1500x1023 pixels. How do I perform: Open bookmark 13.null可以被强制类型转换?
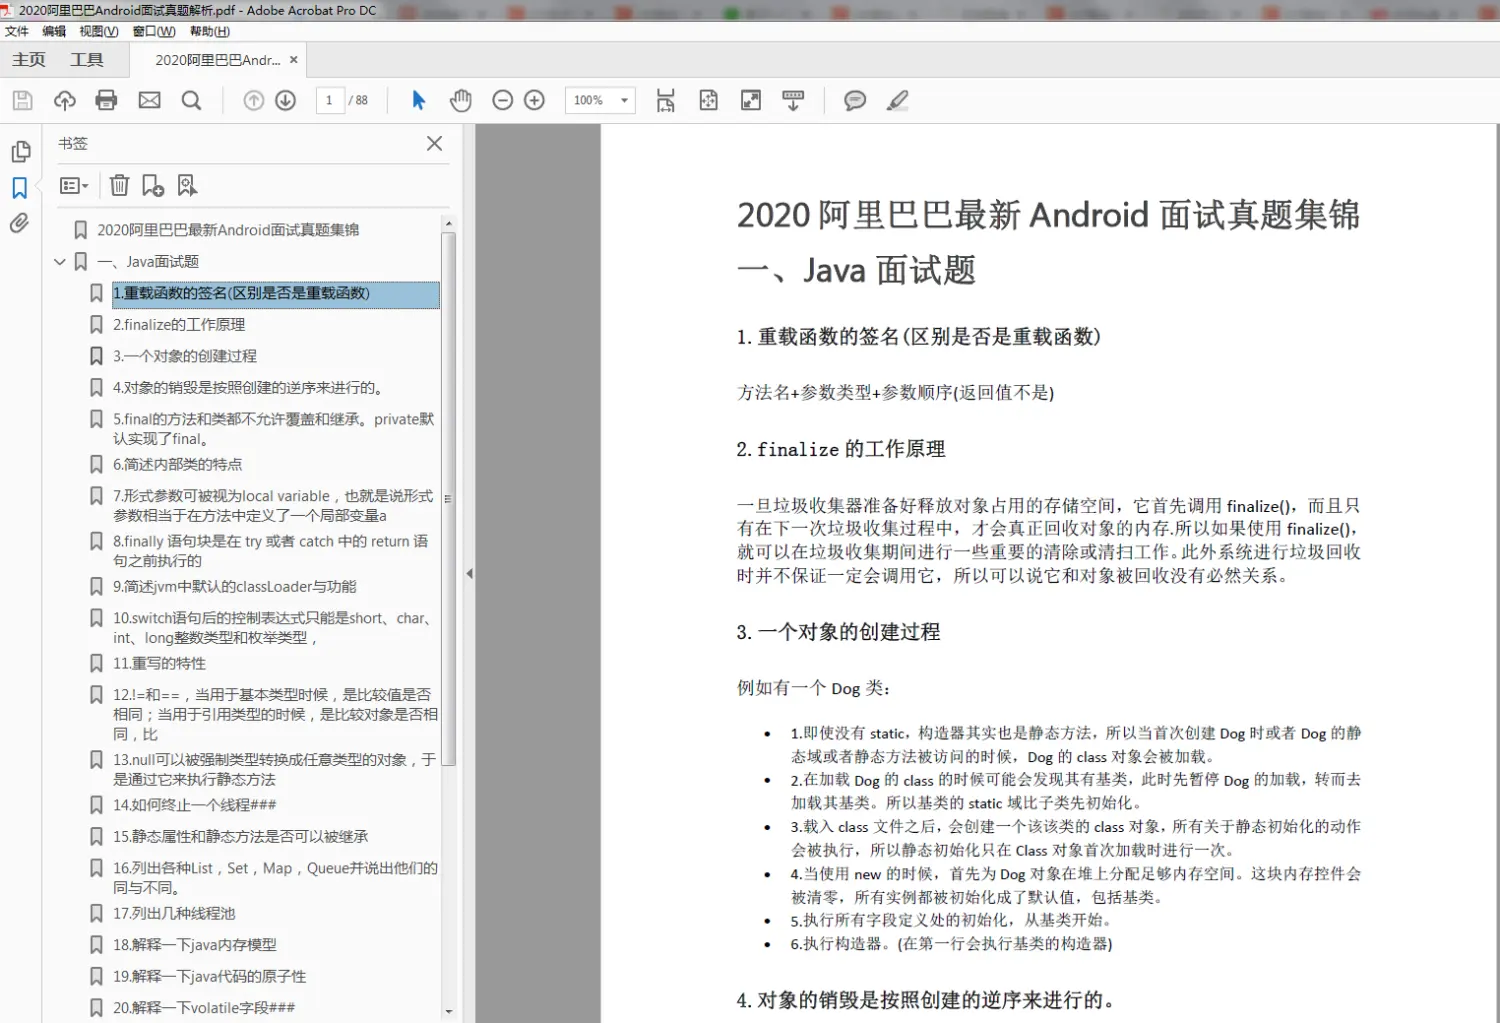point(275,770)
